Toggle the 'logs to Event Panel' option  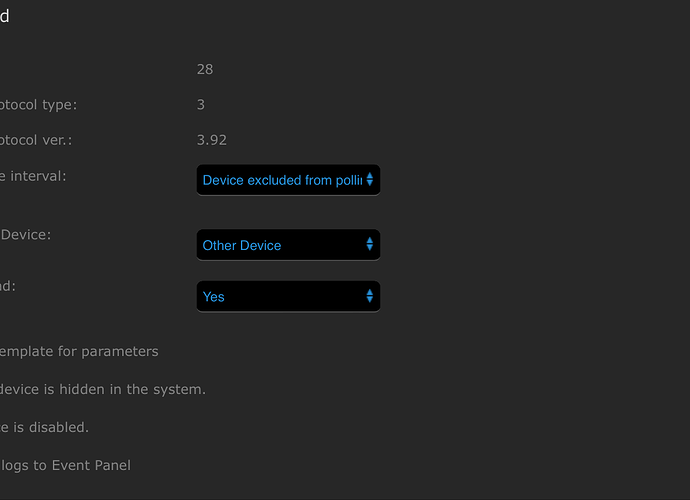tap(65, 465)
